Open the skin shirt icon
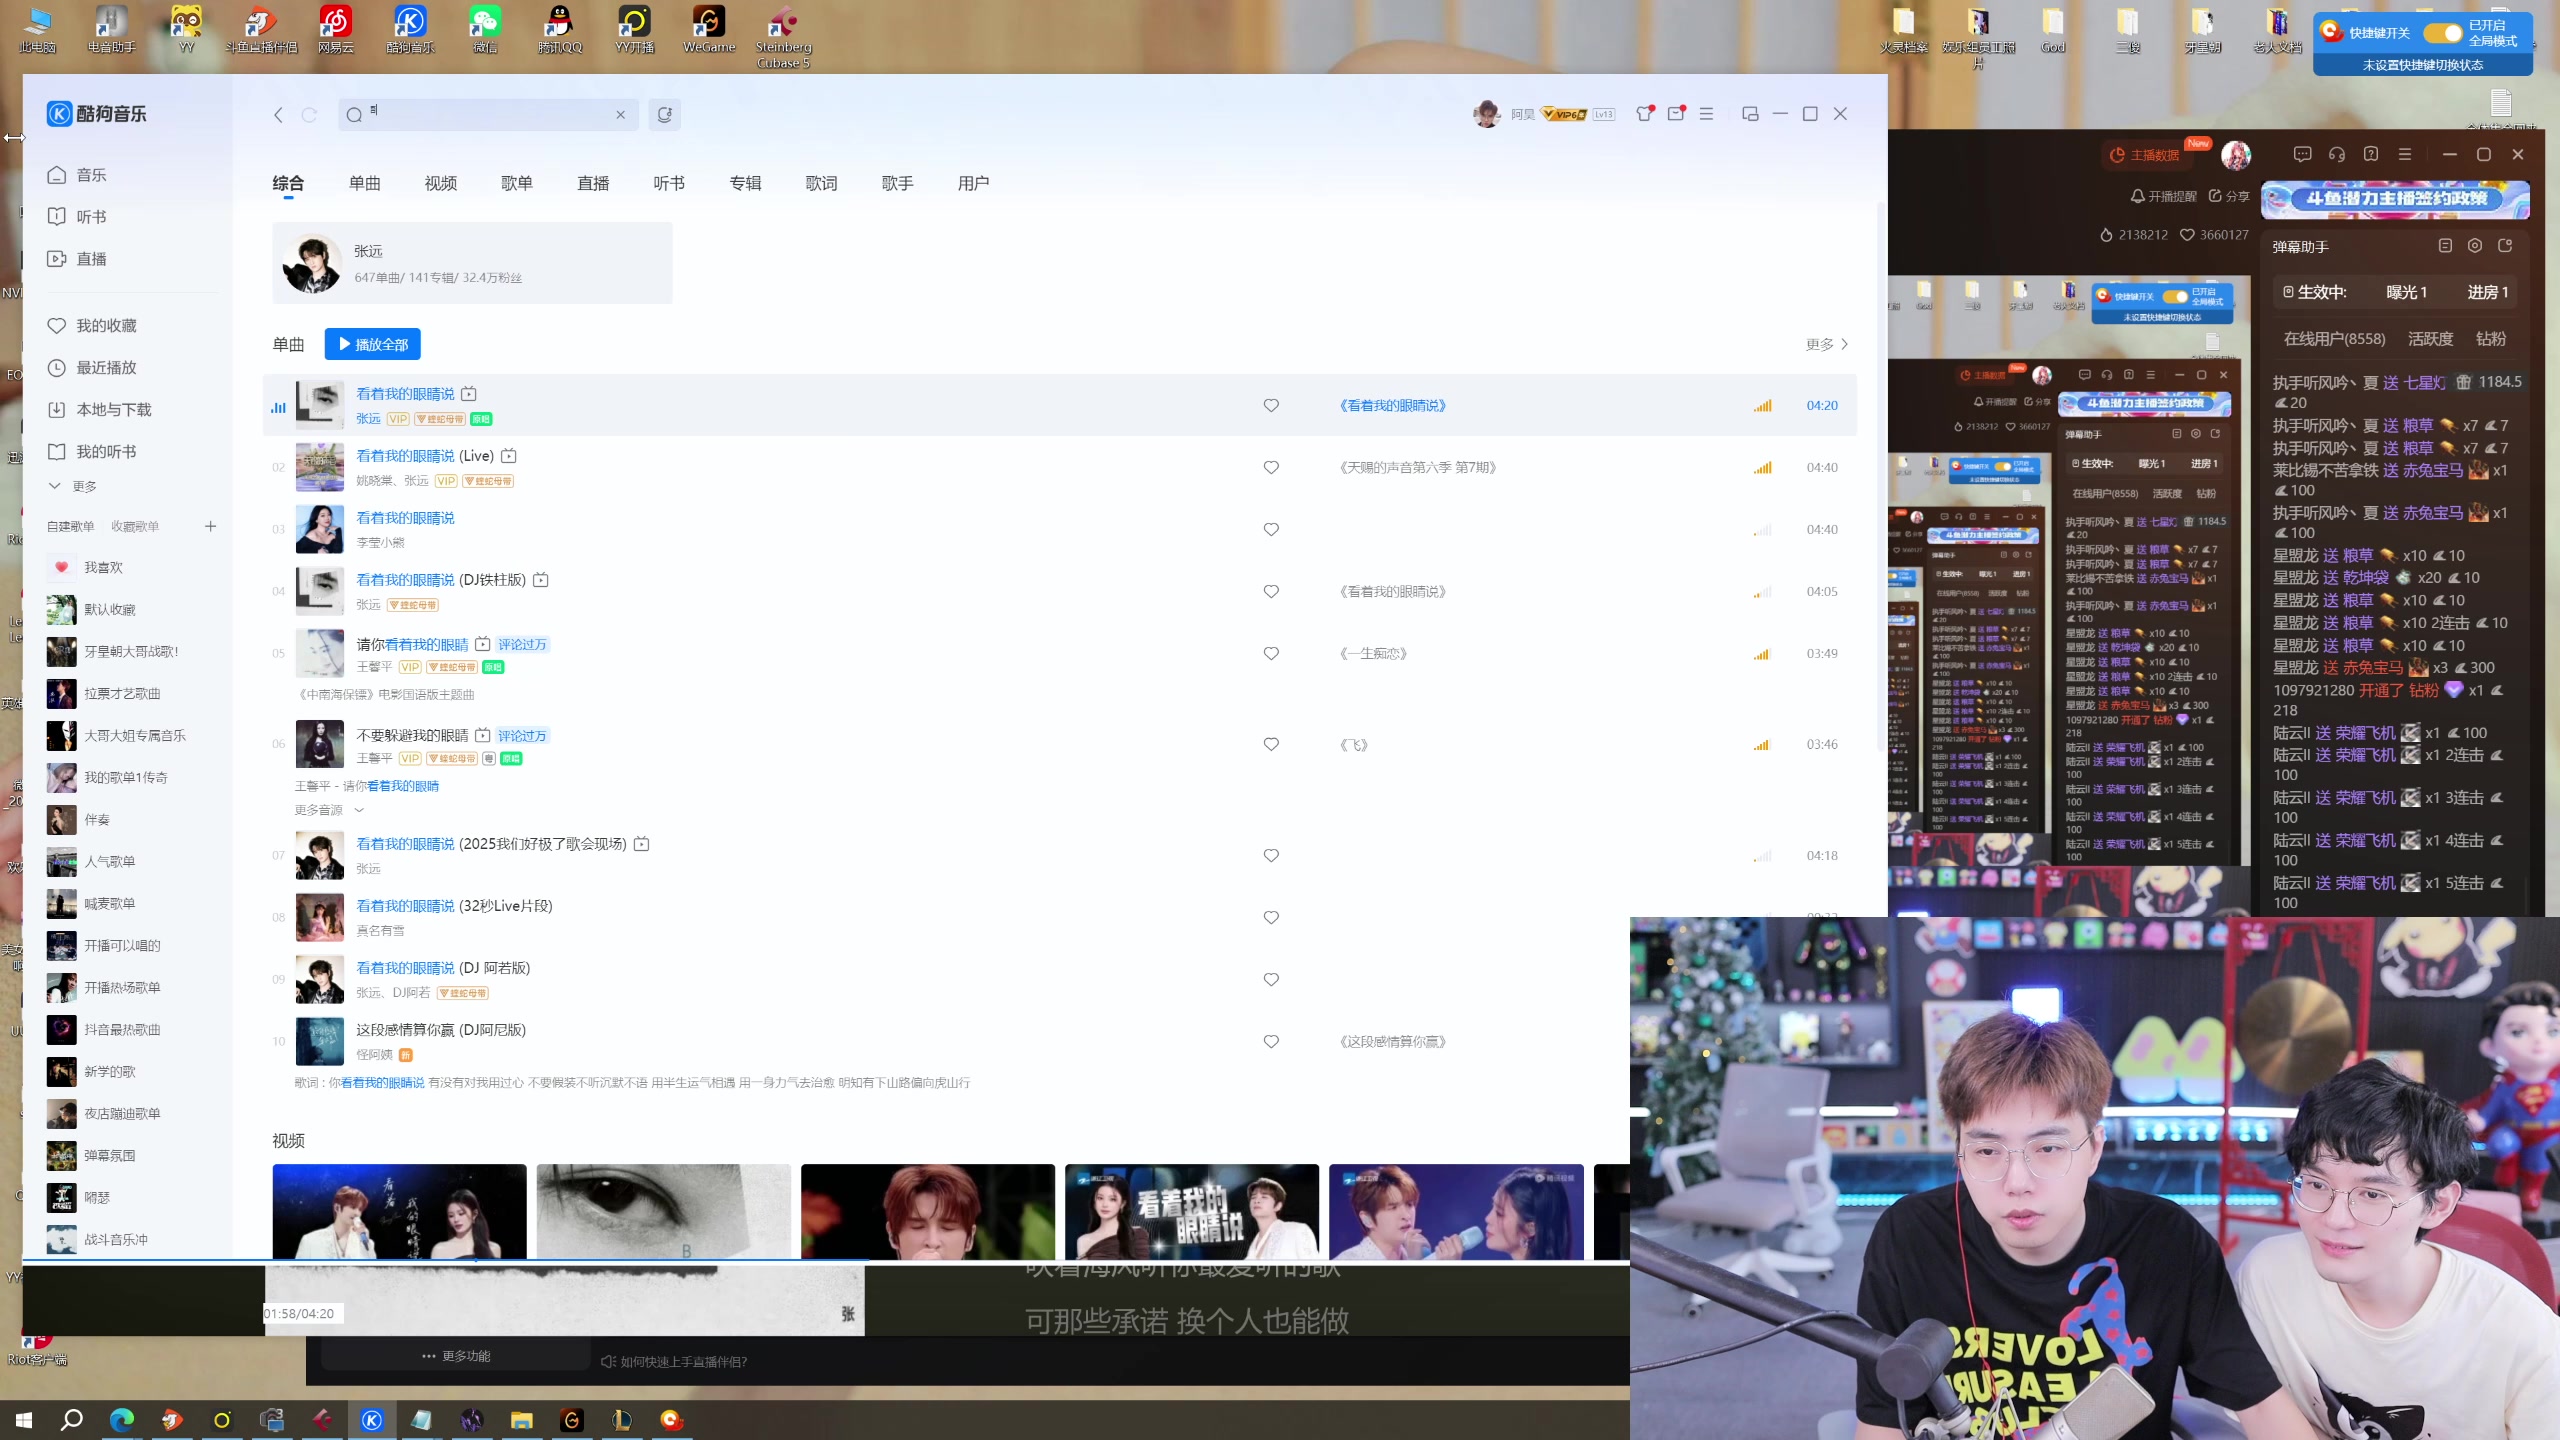 pos(1644,114)
